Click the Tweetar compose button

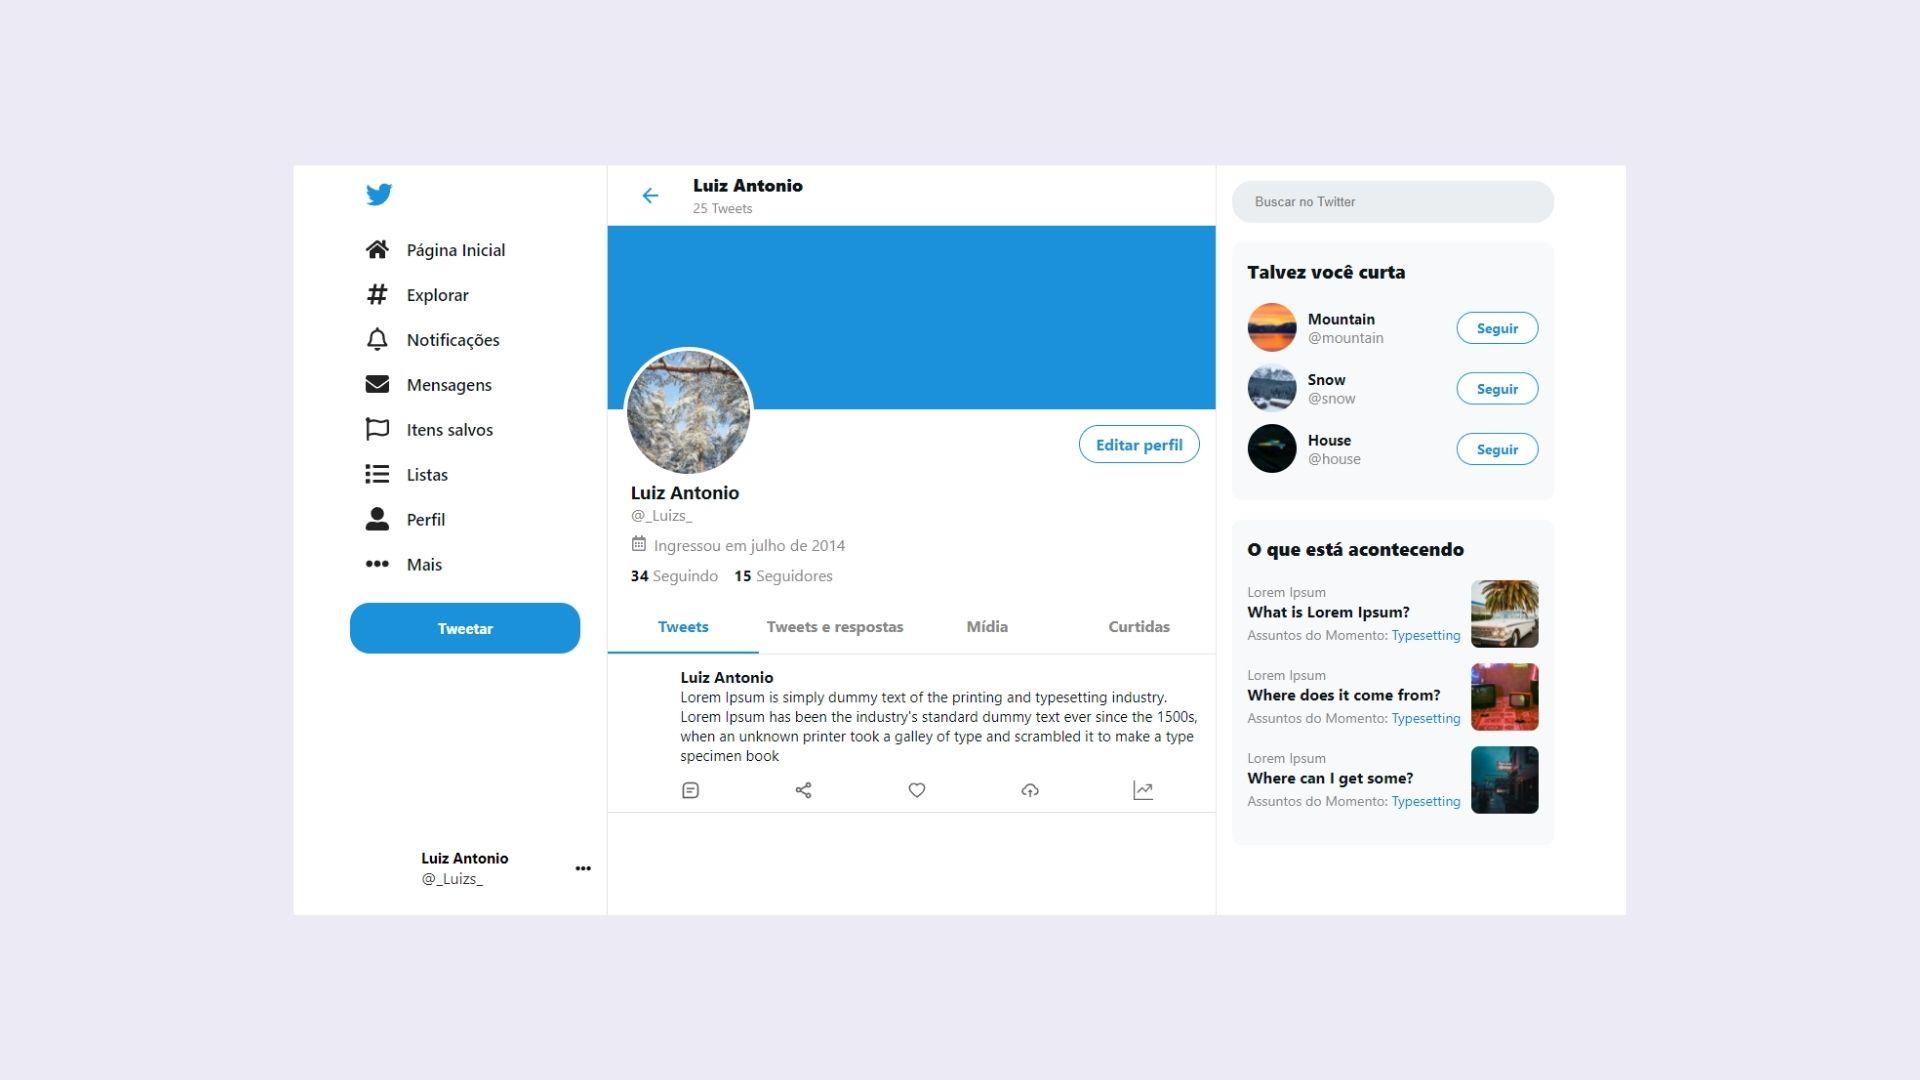(465, 626)
